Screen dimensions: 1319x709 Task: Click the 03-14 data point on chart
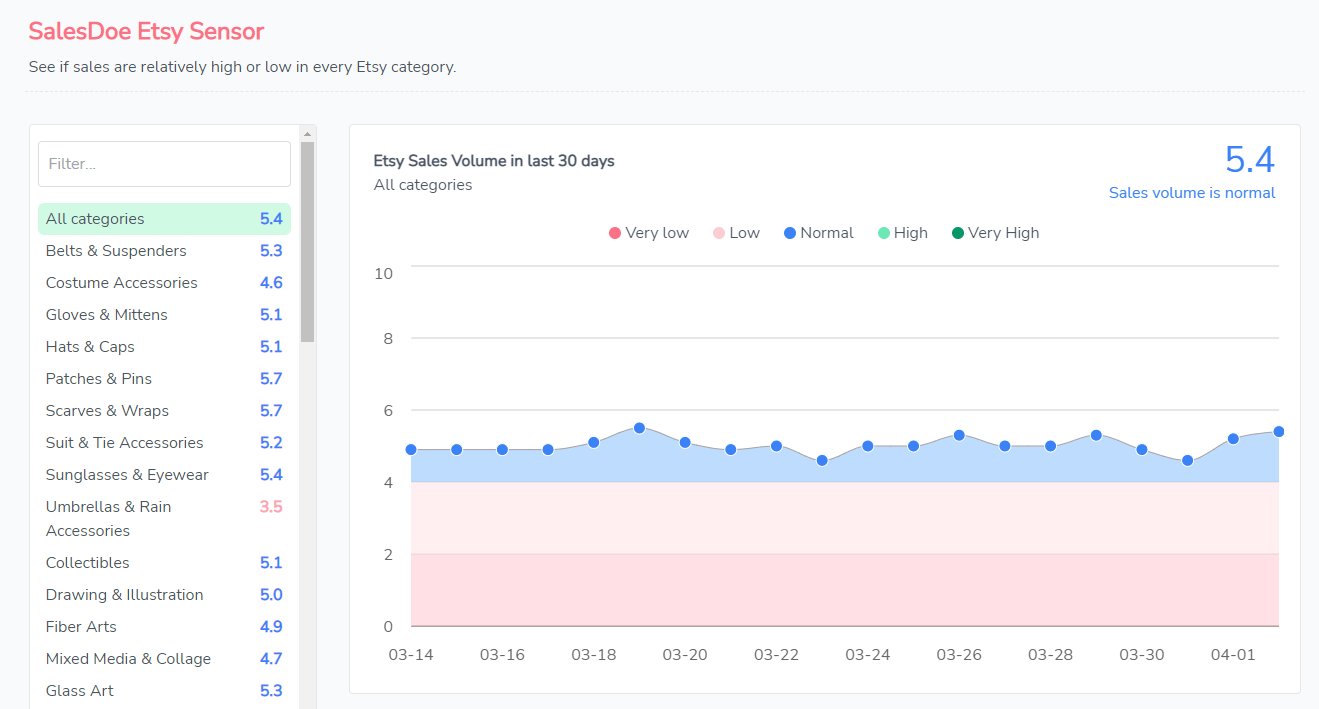tap(411, 450)
